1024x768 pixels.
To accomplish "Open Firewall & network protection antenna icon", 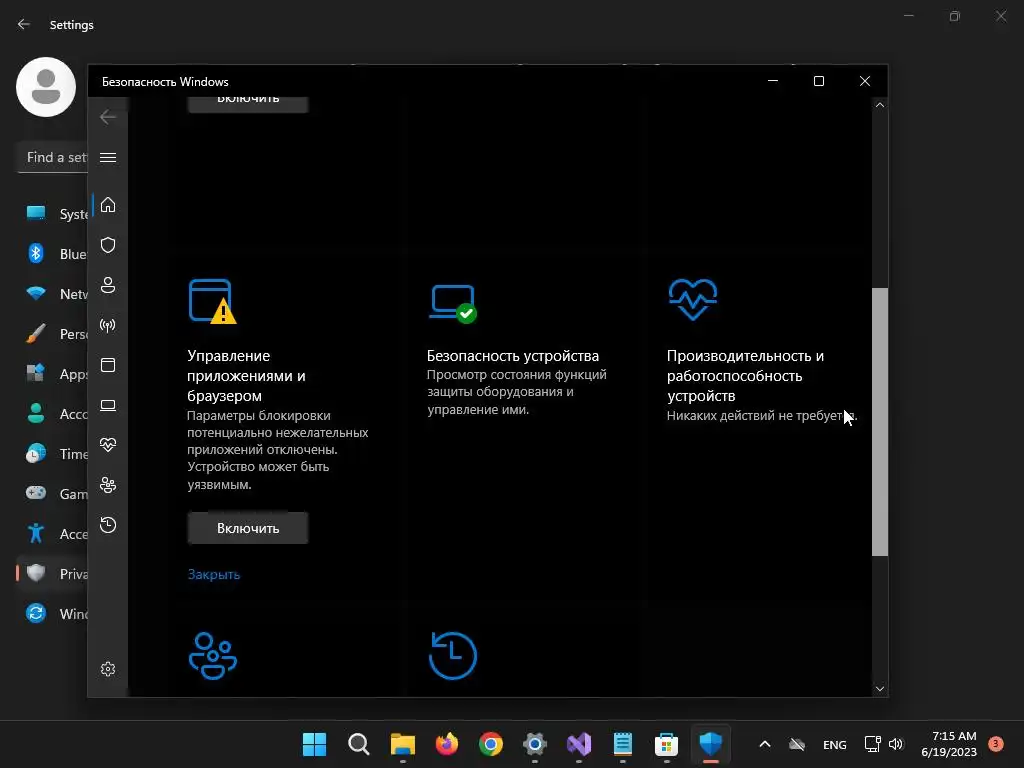I will tap(108, 325).
